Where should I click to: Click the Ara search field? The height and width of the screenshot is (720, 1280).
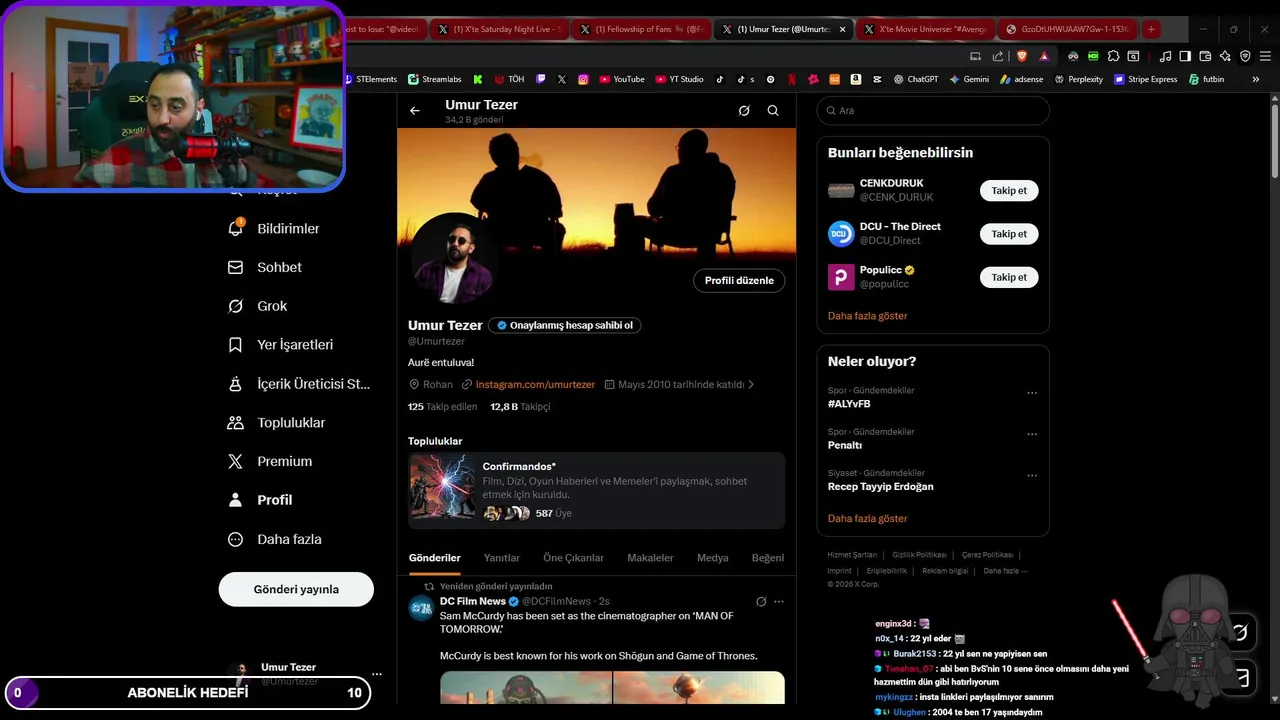pos(933,111)
